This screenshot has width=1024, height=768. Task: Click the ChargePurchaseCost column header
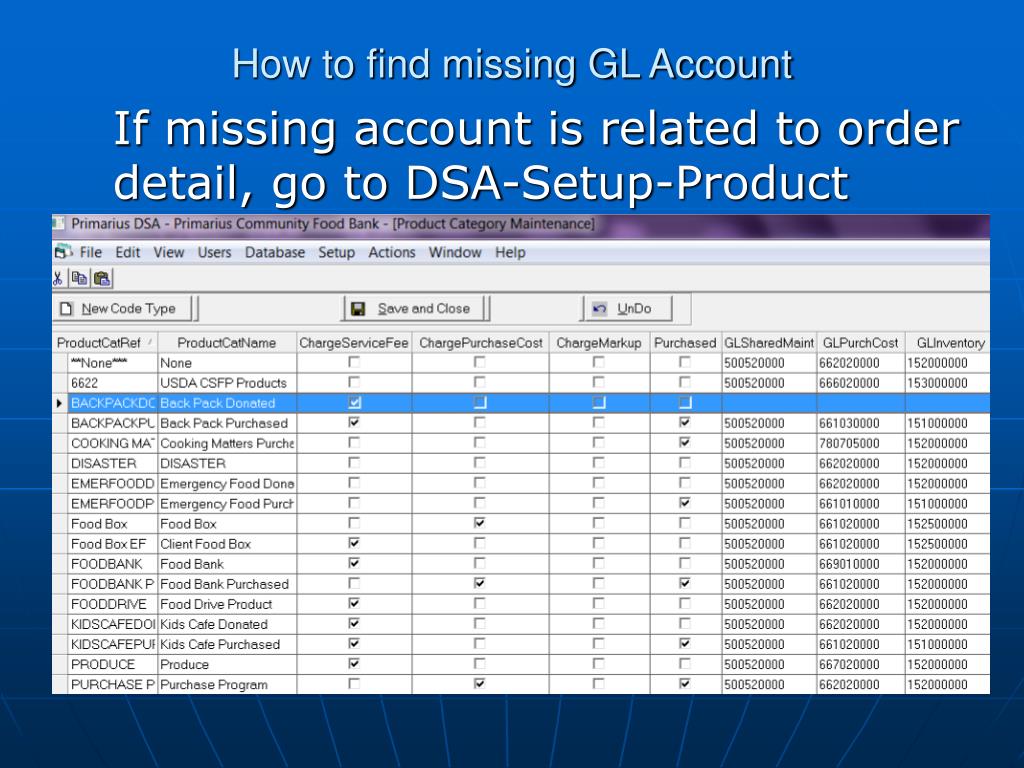click(x=481, y=343)
